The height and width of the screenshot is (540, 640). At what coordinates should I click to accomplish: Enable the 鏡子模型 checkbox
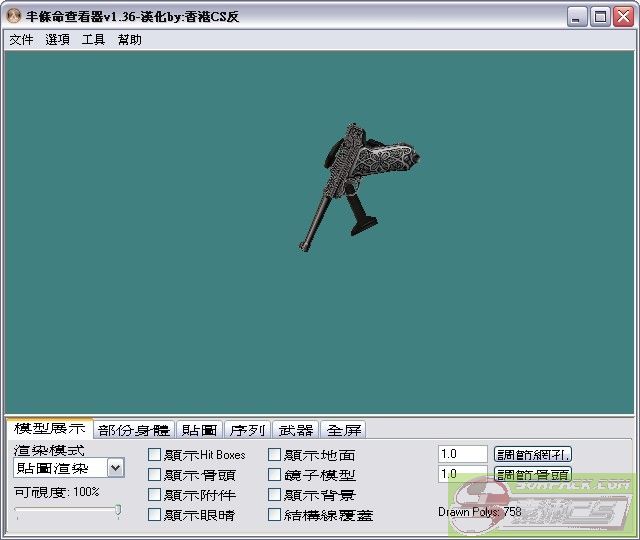click(275, 475)
